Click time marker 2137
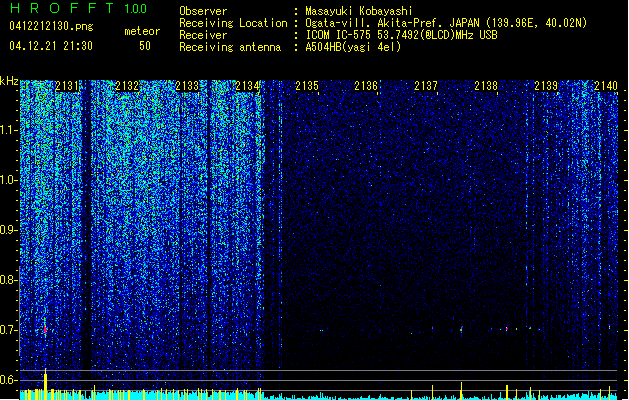This screenshot has width=629, height=400. pos(426,86)
